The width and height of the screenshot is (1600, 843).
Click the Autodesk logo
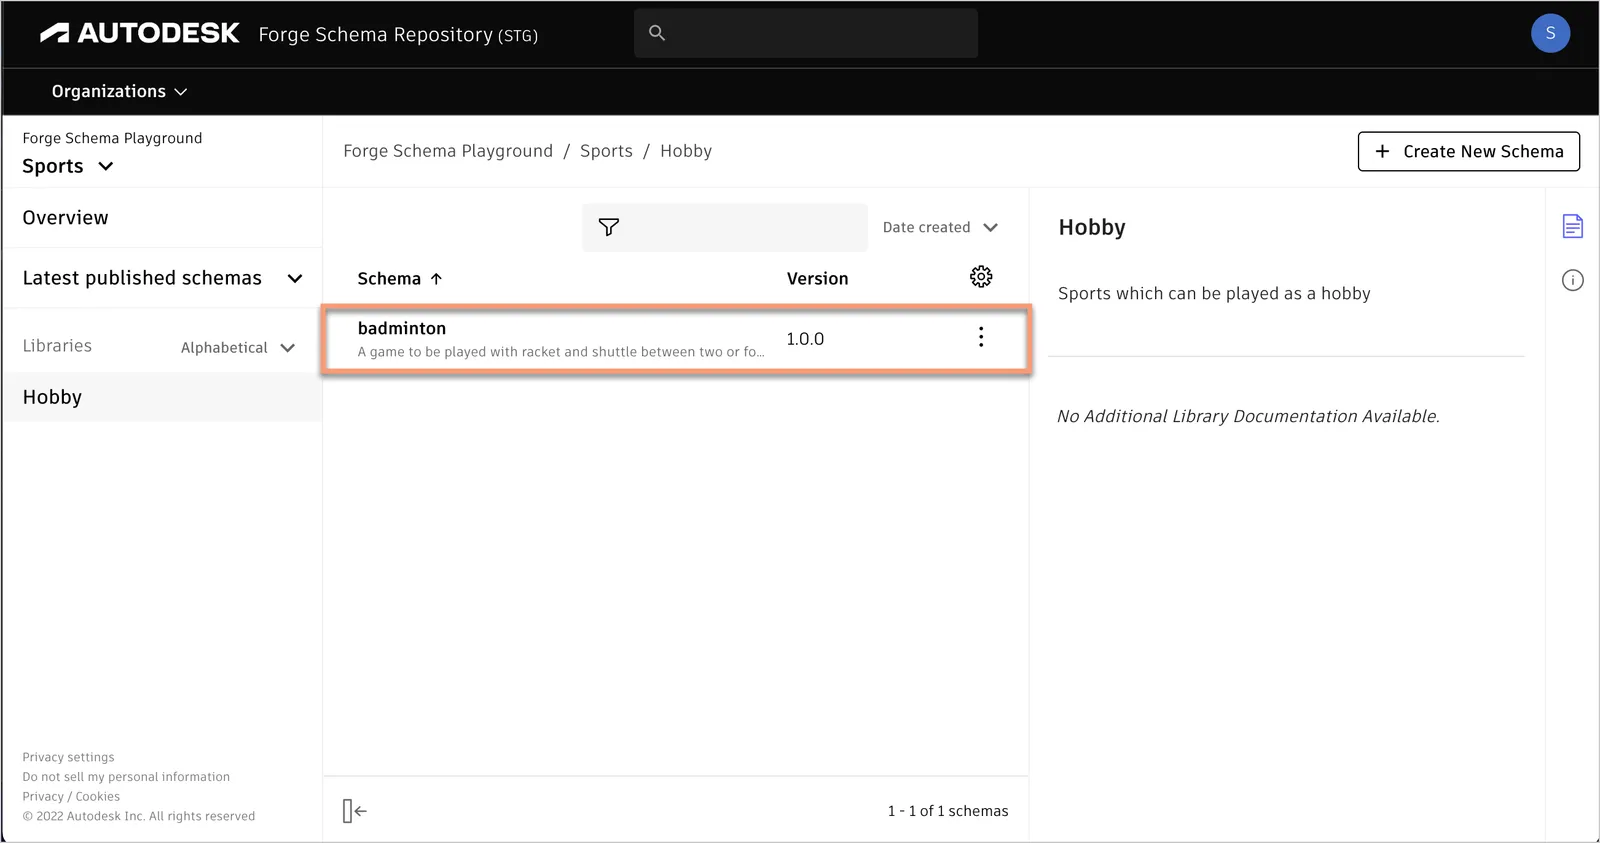tap(139, 34)
